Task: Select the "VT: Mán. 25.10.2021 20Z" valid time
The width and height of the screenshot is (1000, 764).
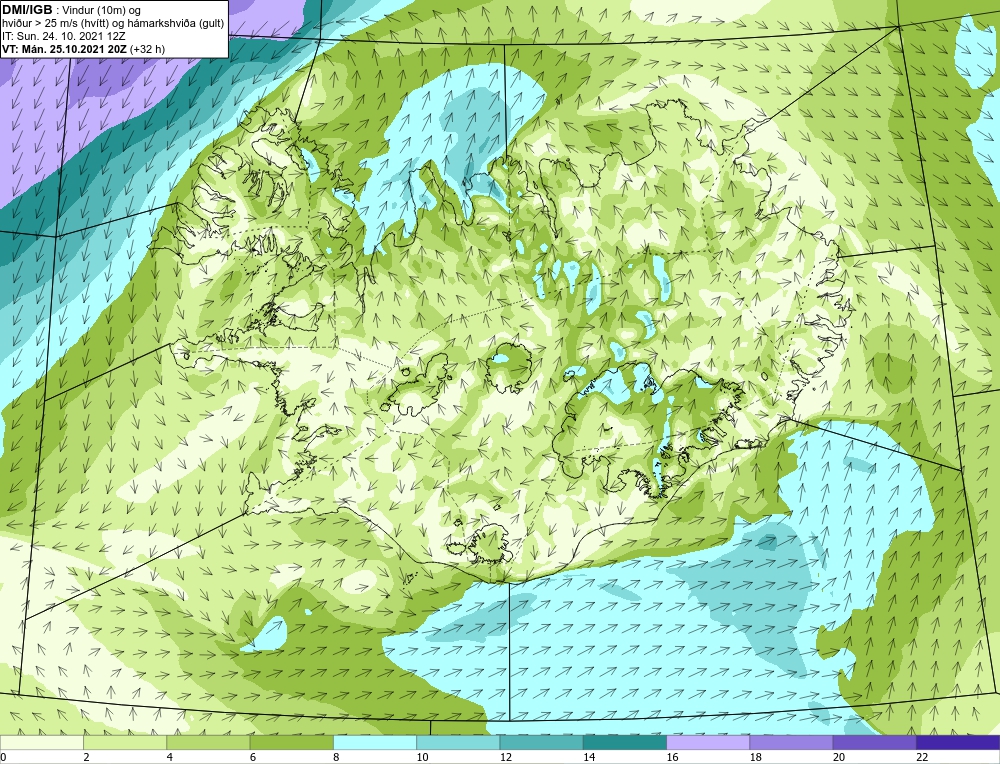Action: (64, 48)
